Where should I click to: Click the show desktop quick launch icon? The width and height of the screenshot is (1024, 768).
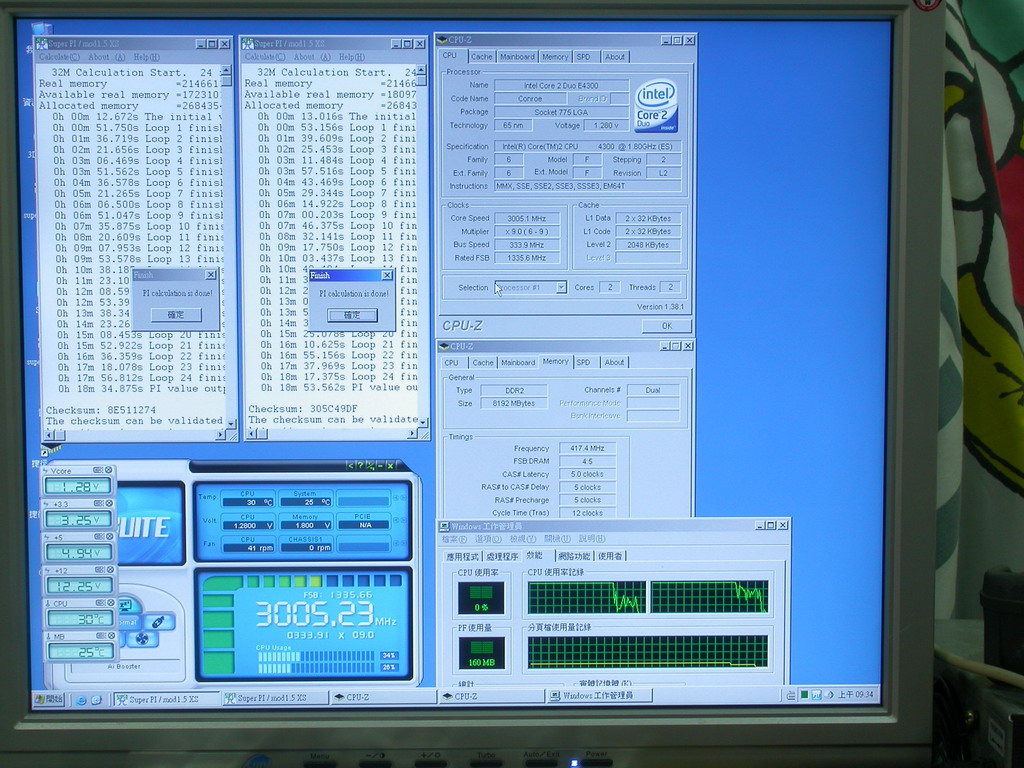pos(96,699)
